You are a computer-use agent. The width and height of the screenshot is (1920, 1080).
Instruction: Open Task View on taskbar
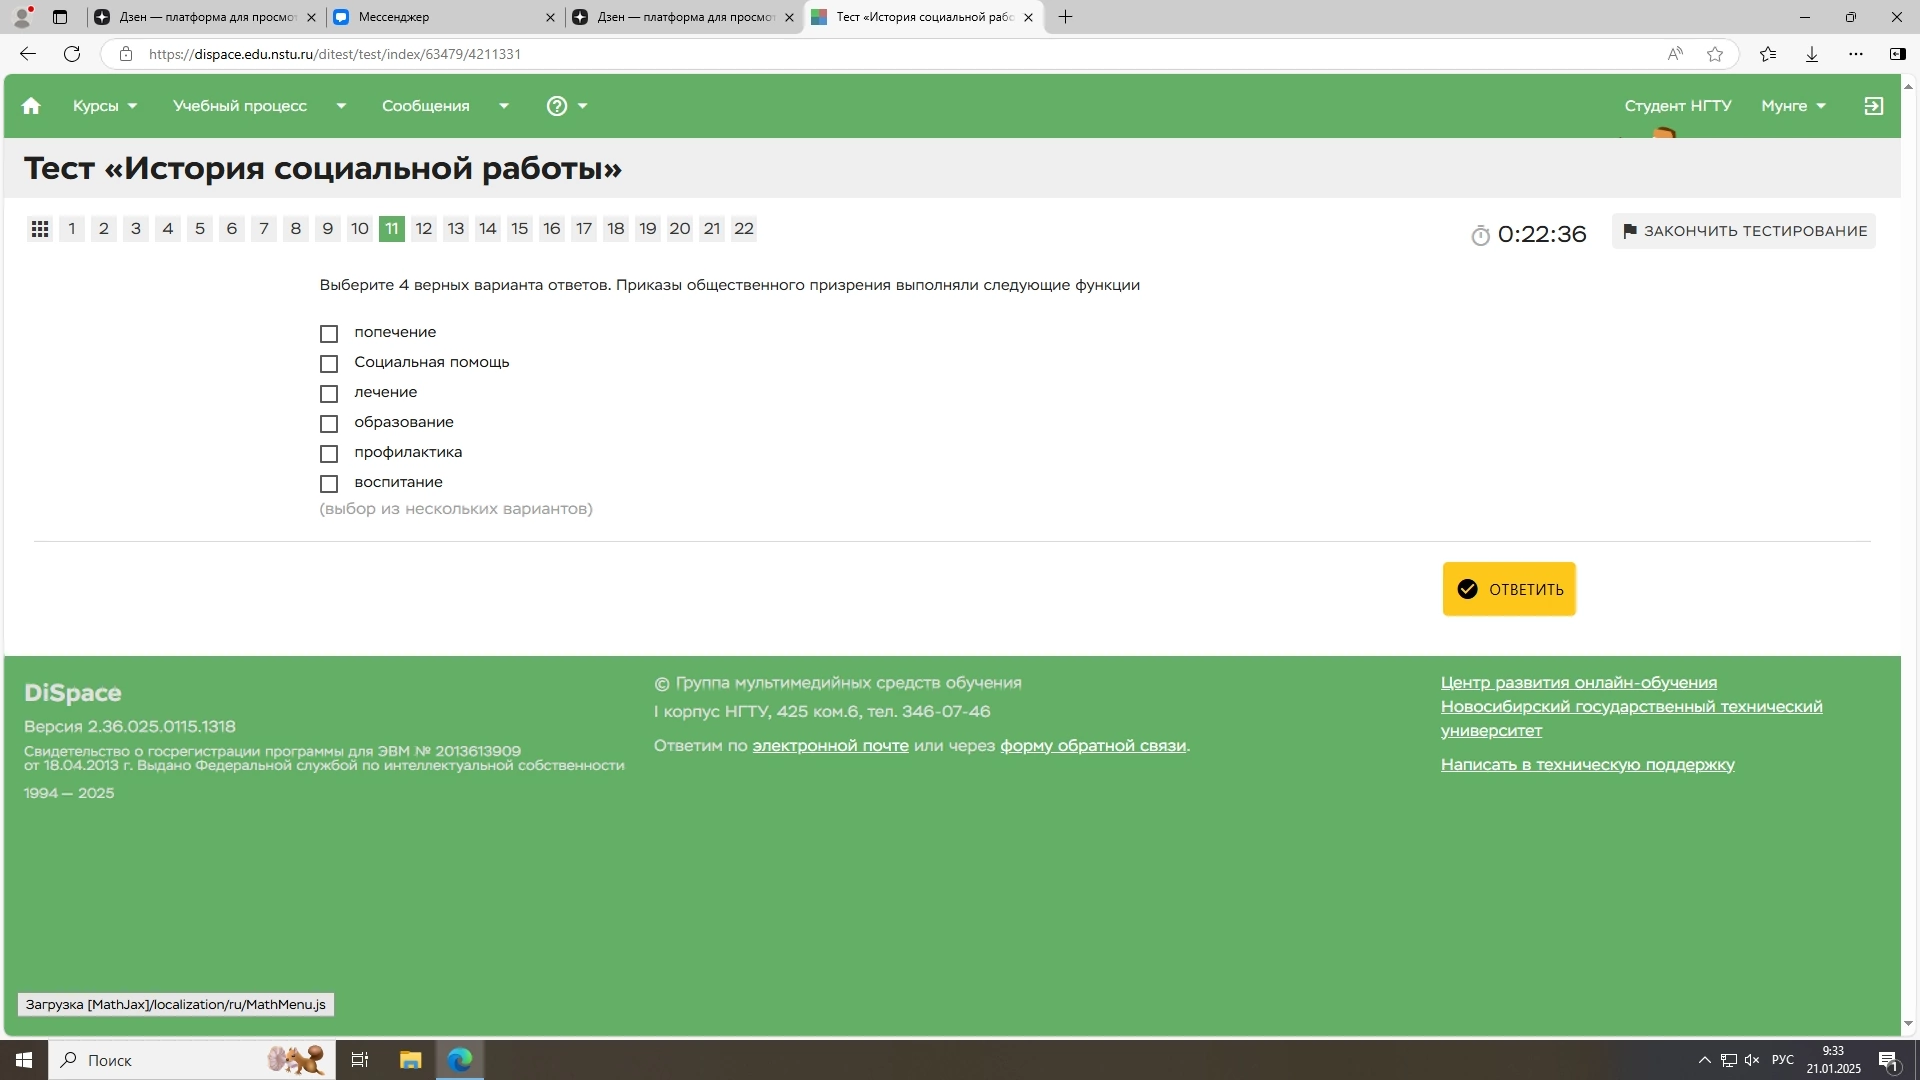[x=360, y=1060]
